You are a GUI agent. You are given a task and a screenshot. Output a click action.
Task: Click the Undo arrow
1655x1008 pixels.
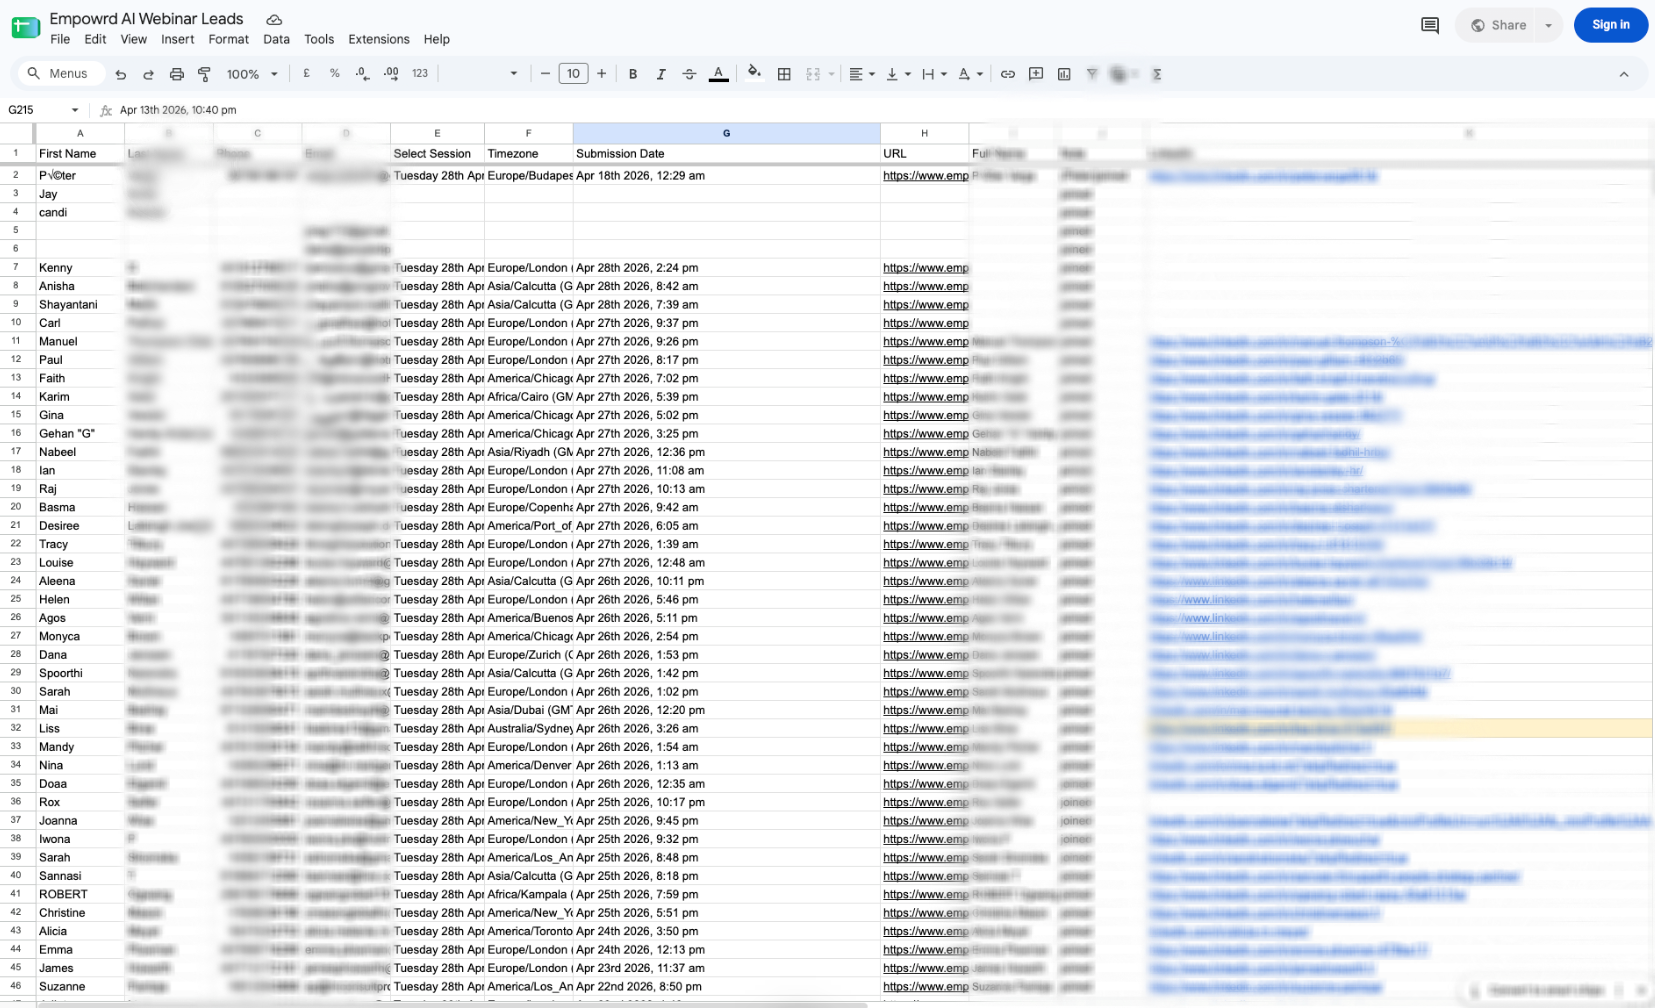[120, 74]
